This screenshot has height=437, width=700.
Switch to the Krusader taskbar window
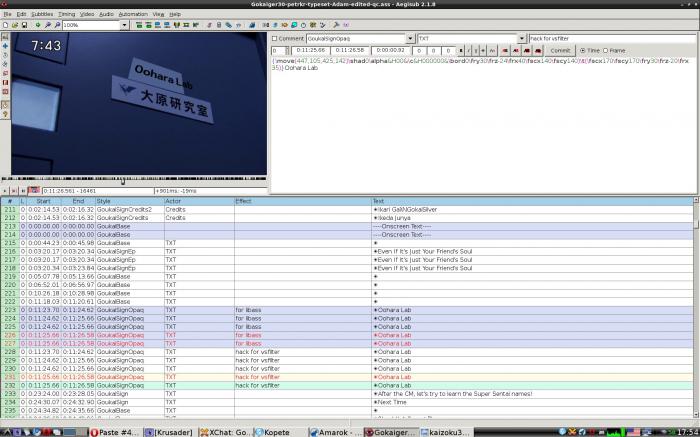point(171,432)
